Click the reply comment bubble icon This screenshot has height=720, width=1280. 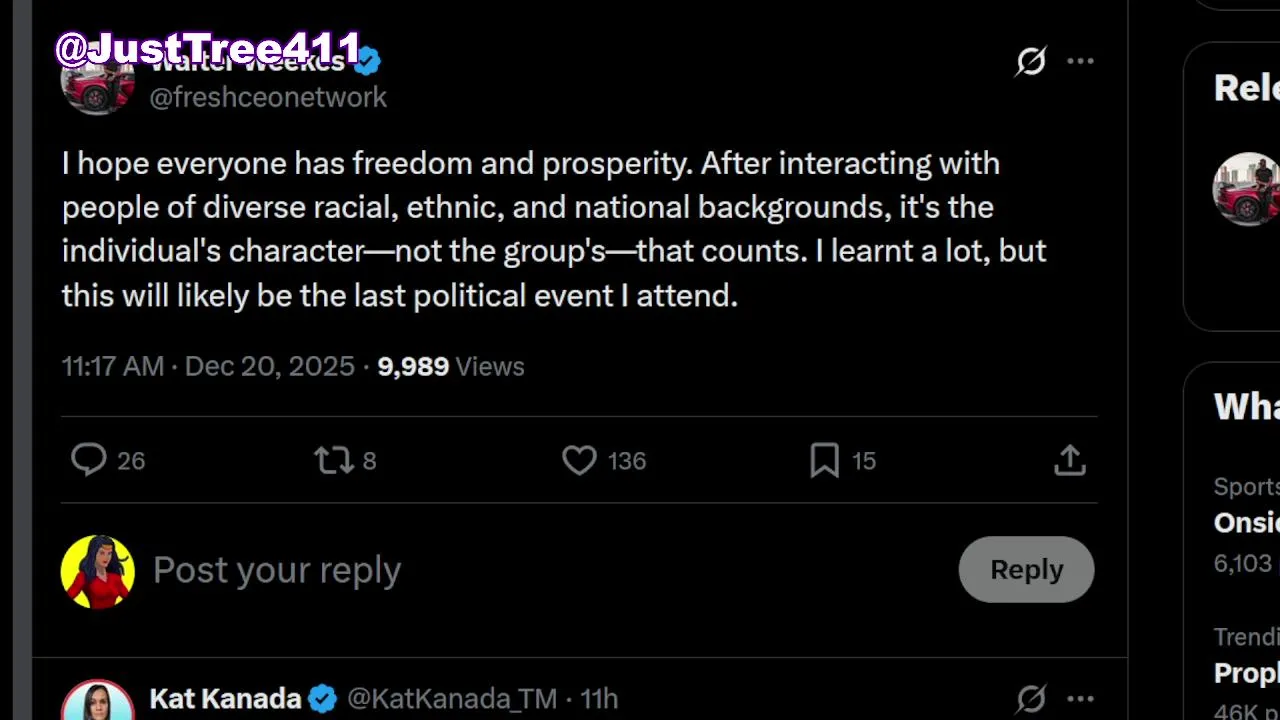89,460
